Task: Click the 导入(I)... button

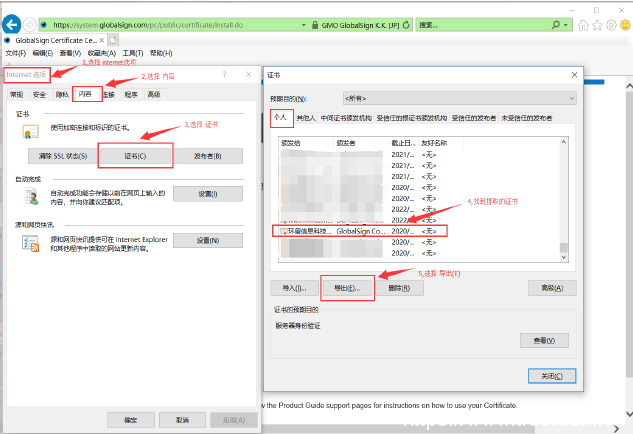Action: point(294,288)
